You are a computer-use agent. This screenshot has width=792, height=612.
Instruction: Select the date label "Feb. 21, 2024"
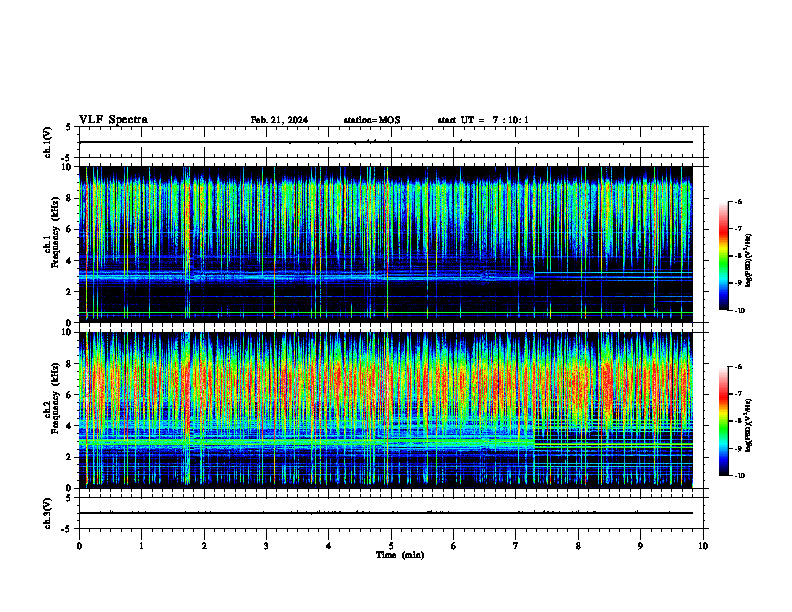[x=279, y=120]
